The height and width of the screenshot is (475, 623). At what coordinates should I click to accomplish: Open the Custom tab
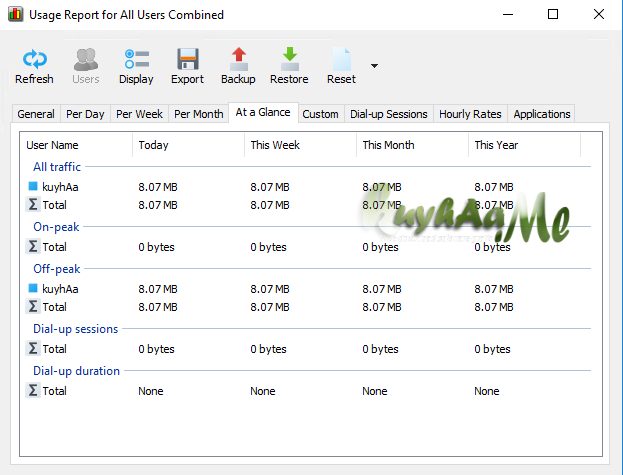coord(320,114)
